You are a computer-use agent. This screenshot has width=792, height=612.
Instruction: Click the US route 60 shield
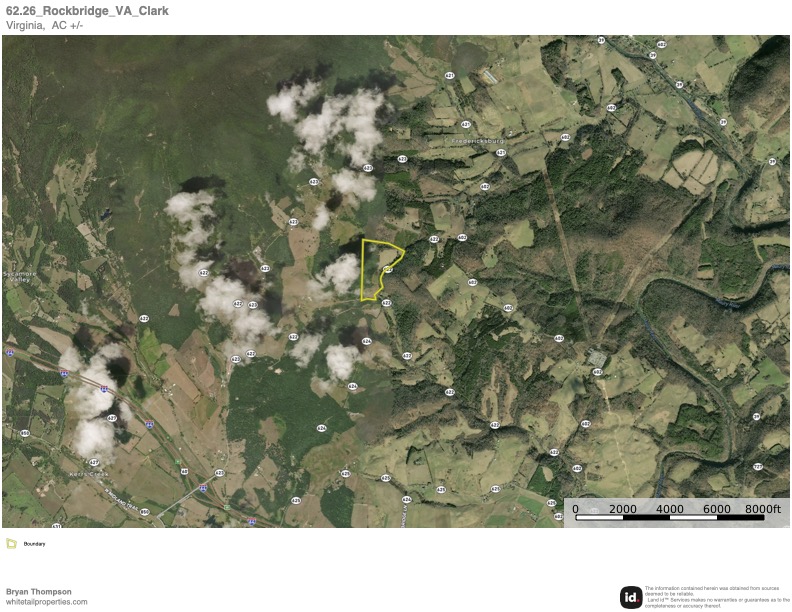[184, 471]
